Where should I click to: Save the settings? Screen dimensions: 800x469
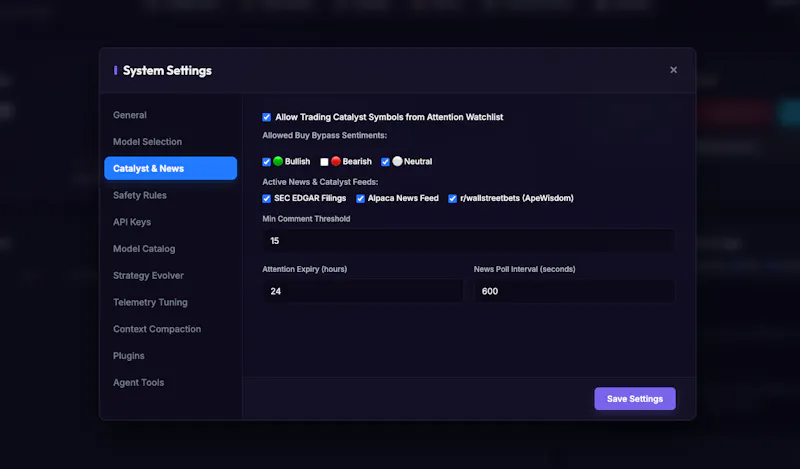tap(635, 399)
